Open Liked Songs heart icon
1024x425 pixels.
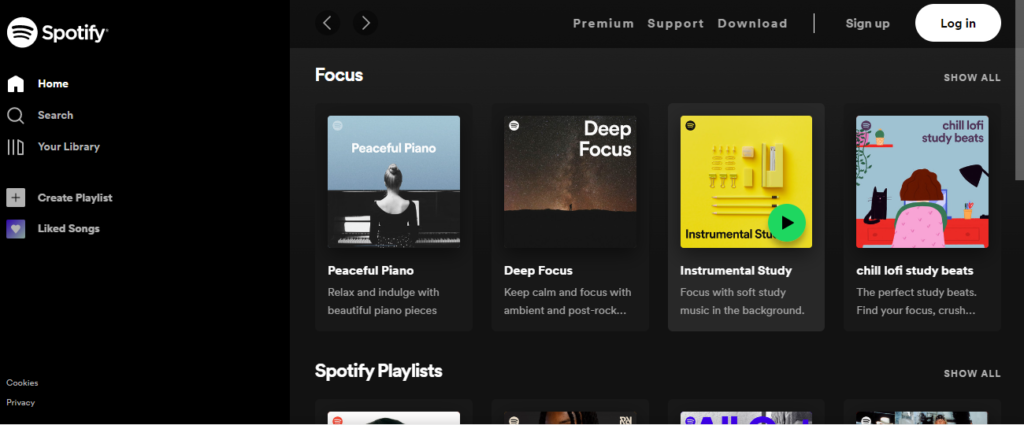point(16,229)
